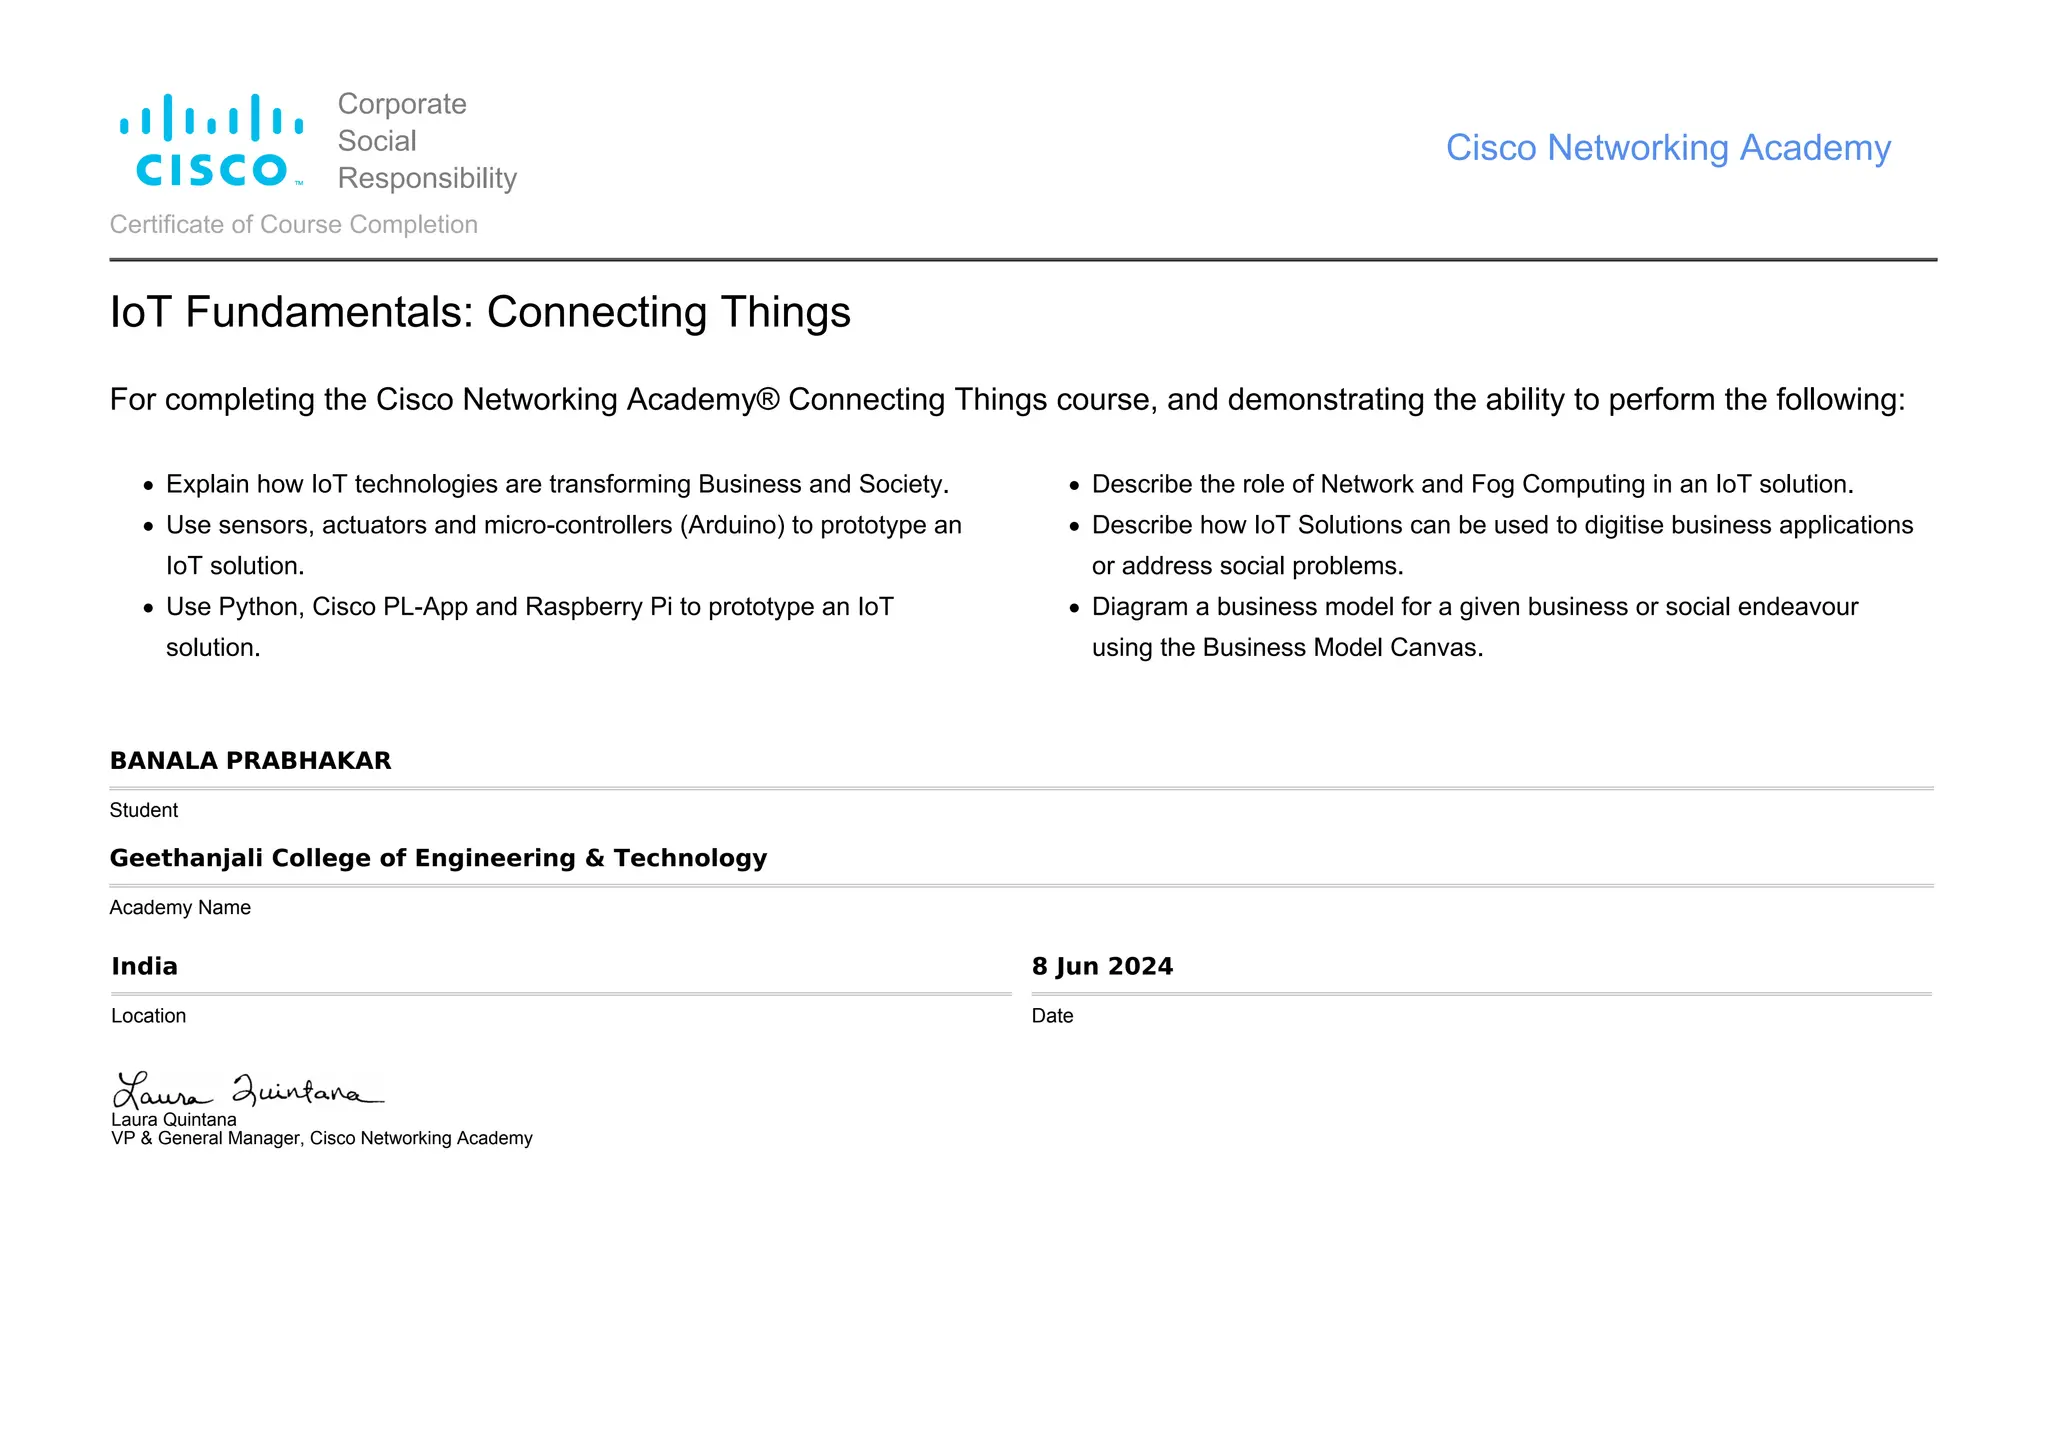
Task: Click the Laura Quintana handwritten signature
Action: pos(247,1090)
